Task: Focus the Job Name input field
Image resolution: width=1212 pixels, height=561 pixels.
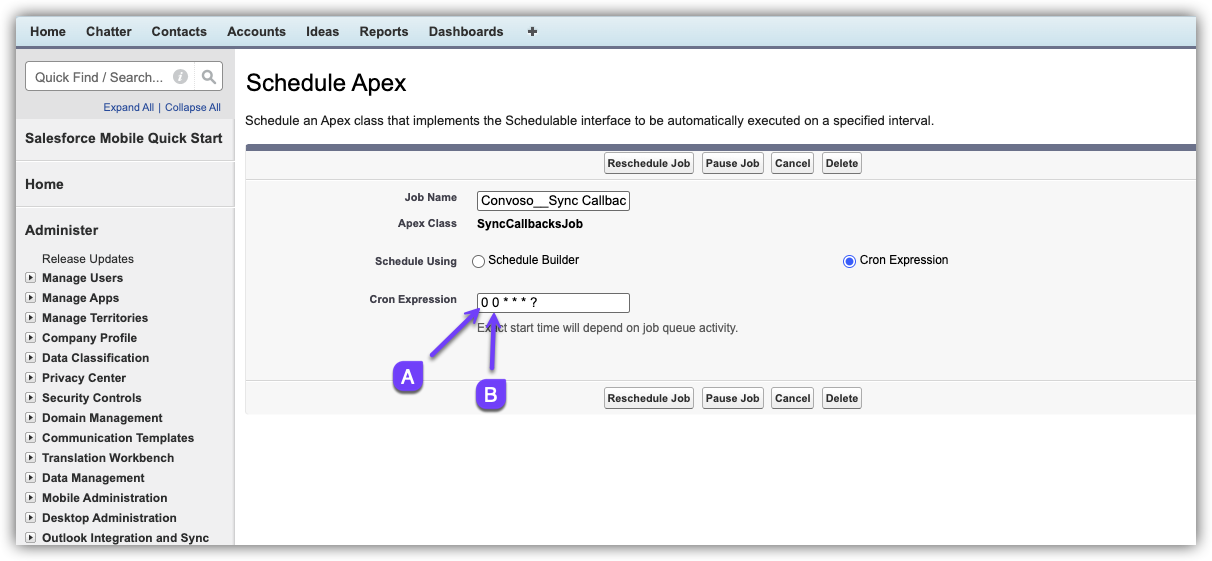Action: (553, 201)
